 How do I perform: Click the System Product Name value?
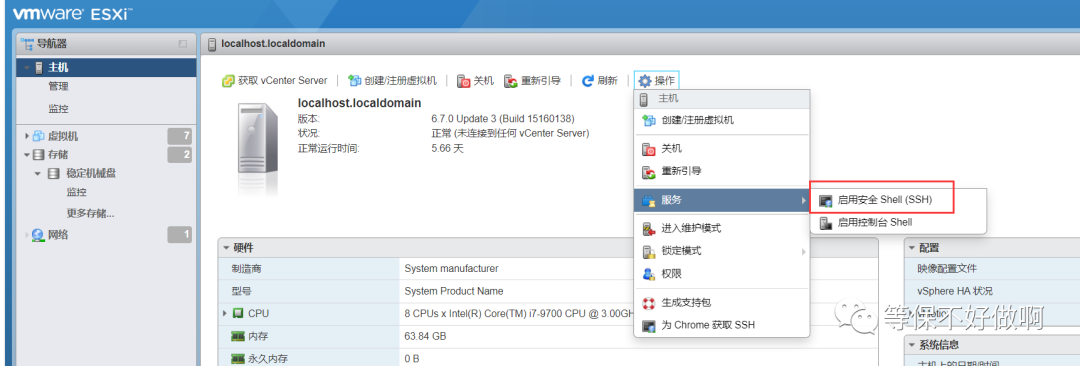click(x=454, y=291)
